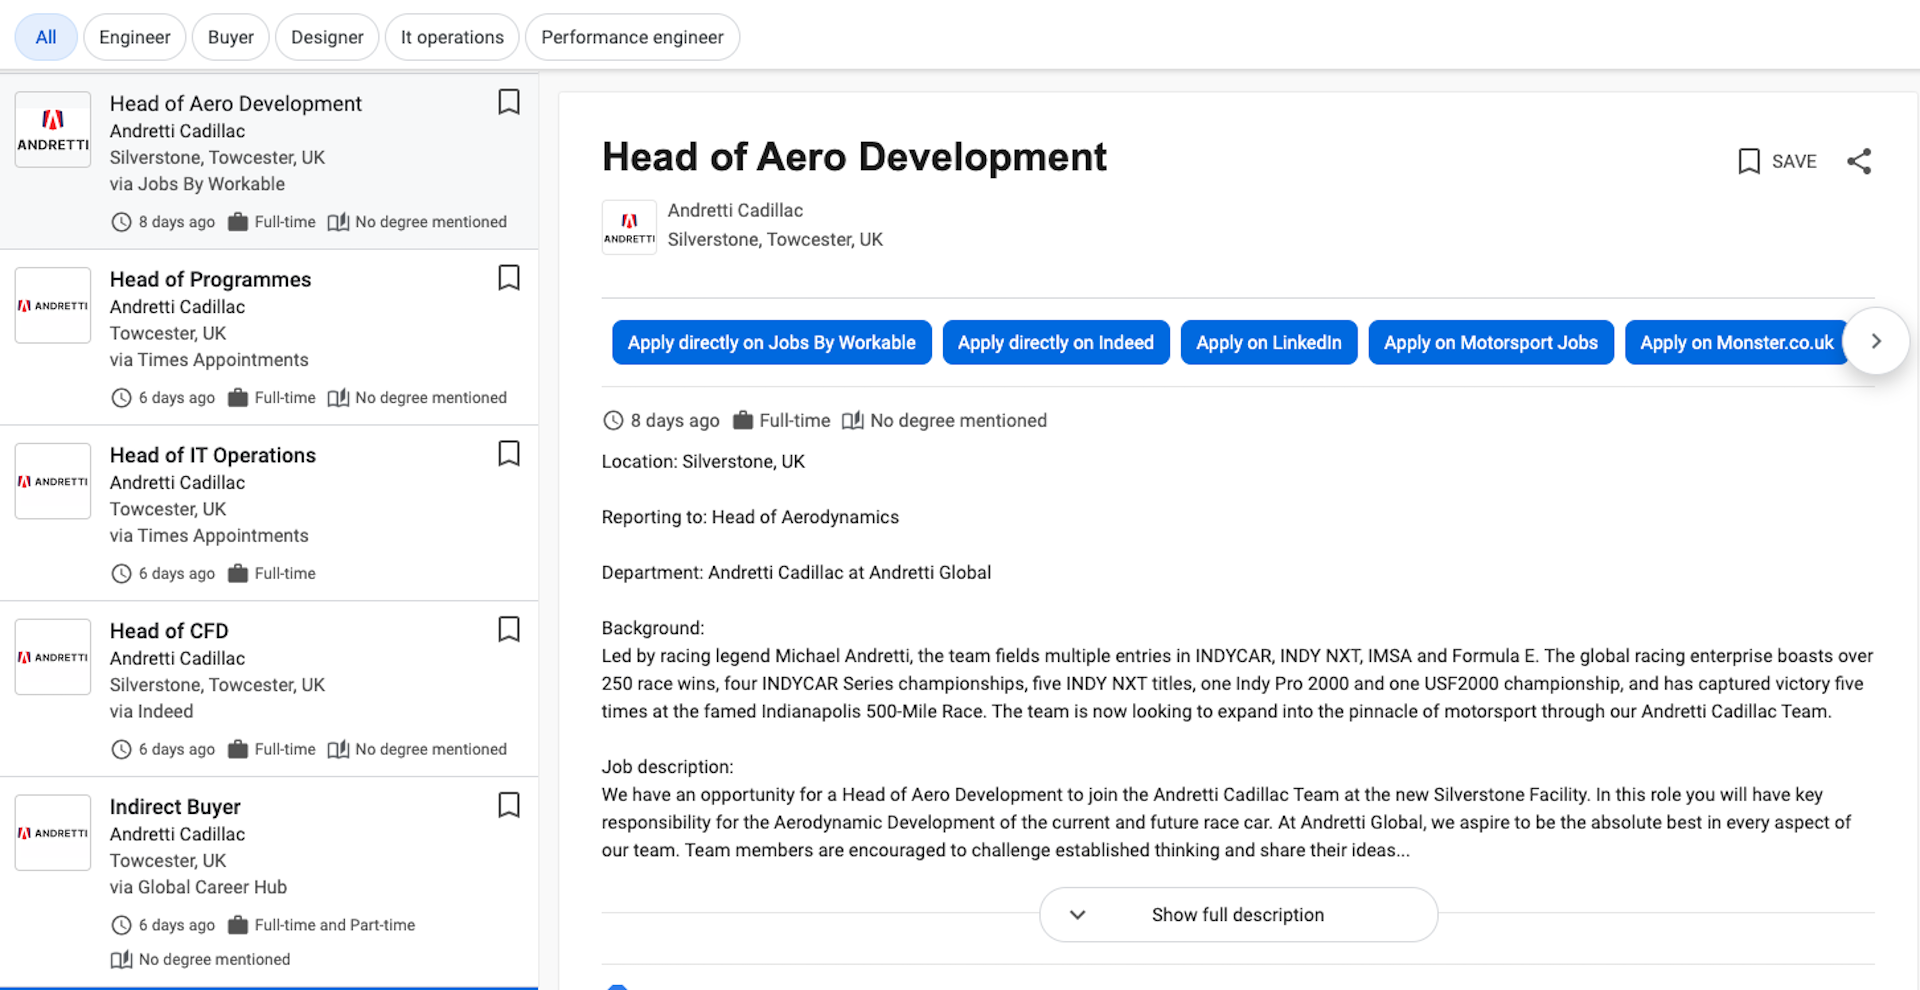
Task: Select the All filter chip
Action: (46, 37)
